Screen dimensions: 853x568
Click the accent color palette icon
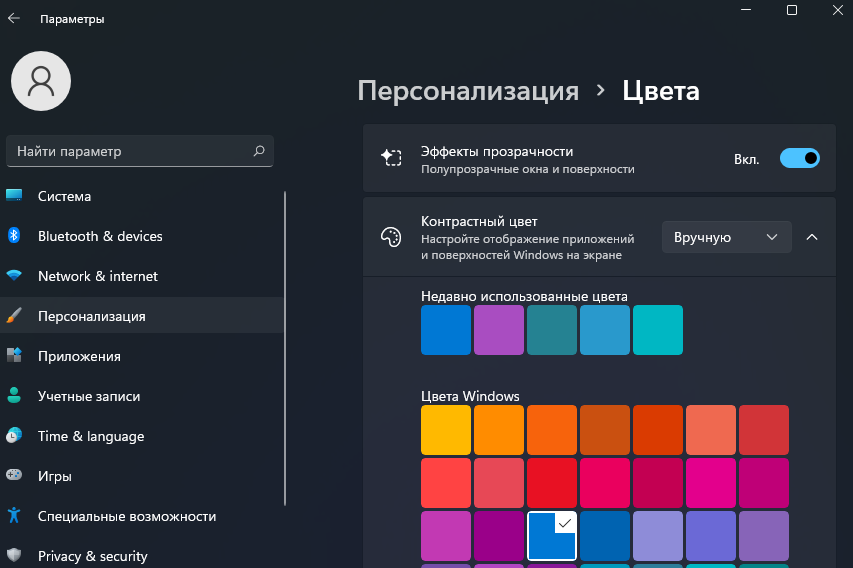coord(391,237)
